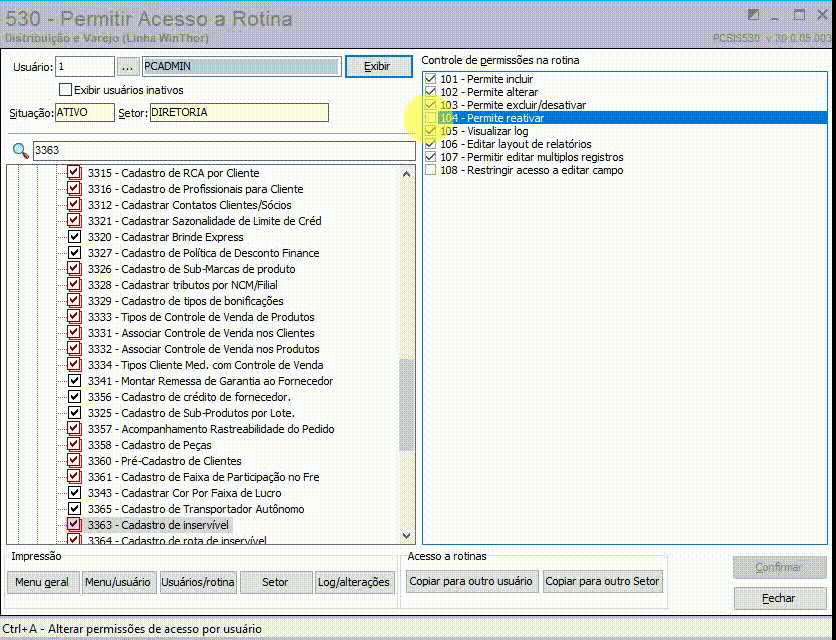Toggle checkbox for 3365 Cadastro de Transportador Autônomo
This screenshot has height=640, width=836.
click(74, 508)
